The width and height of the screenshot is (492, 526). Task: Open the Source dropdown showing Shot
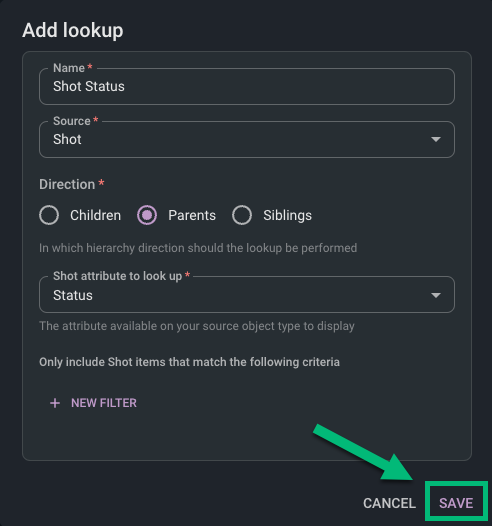247,140
